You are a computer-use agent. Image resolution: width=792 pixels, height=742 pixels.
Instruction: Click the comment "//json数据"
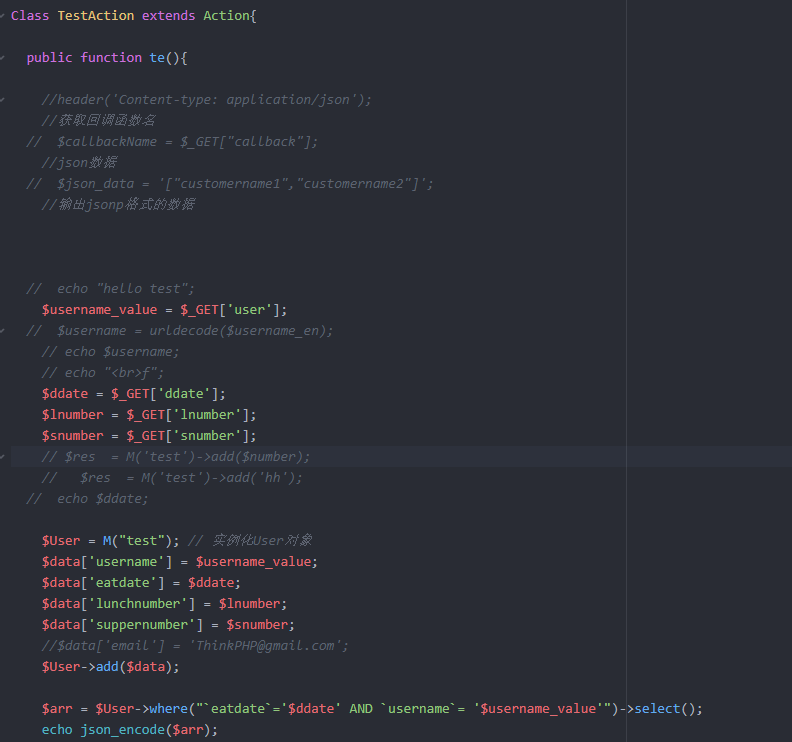pos(79,162)
